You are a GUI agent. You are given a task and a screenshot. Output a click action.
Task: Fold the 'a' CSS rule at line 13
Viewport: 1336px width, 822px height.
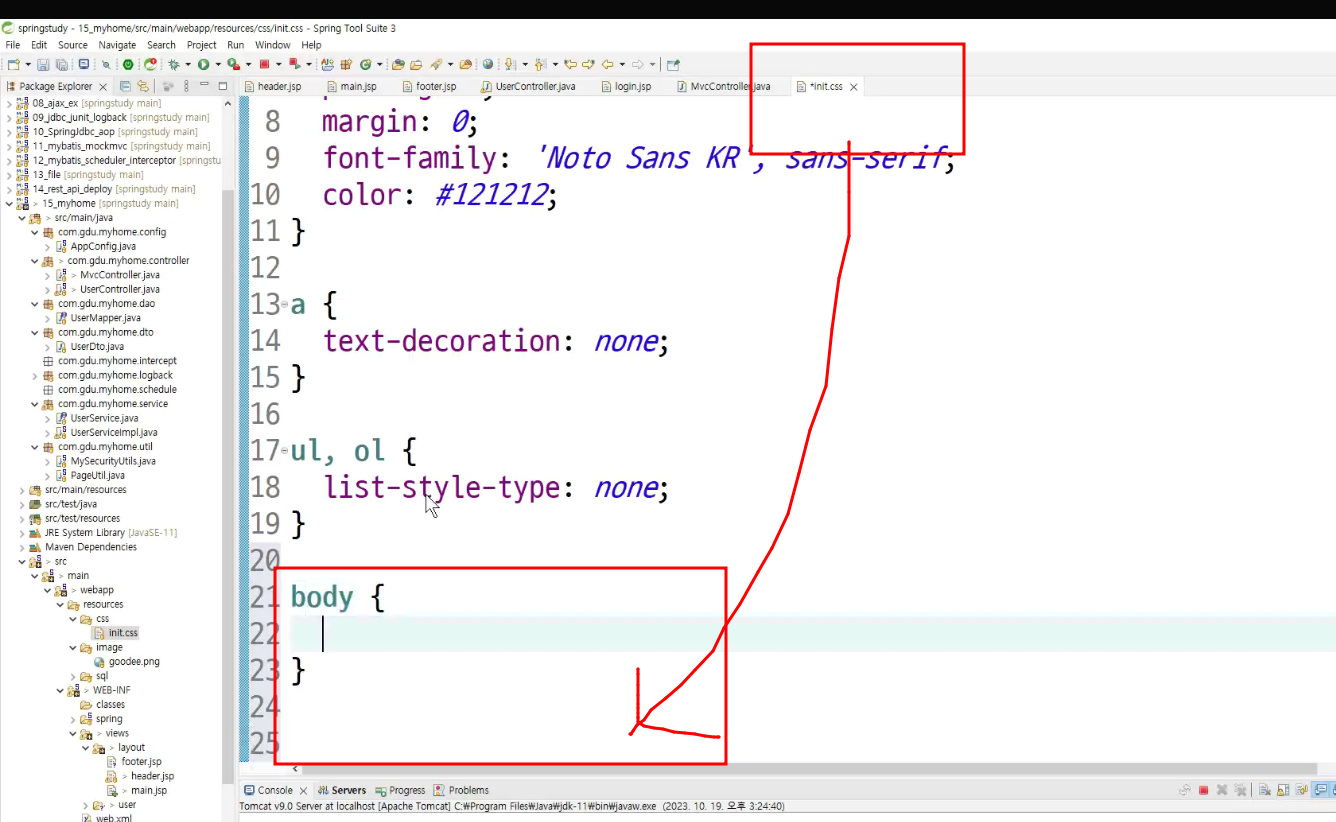284,304
